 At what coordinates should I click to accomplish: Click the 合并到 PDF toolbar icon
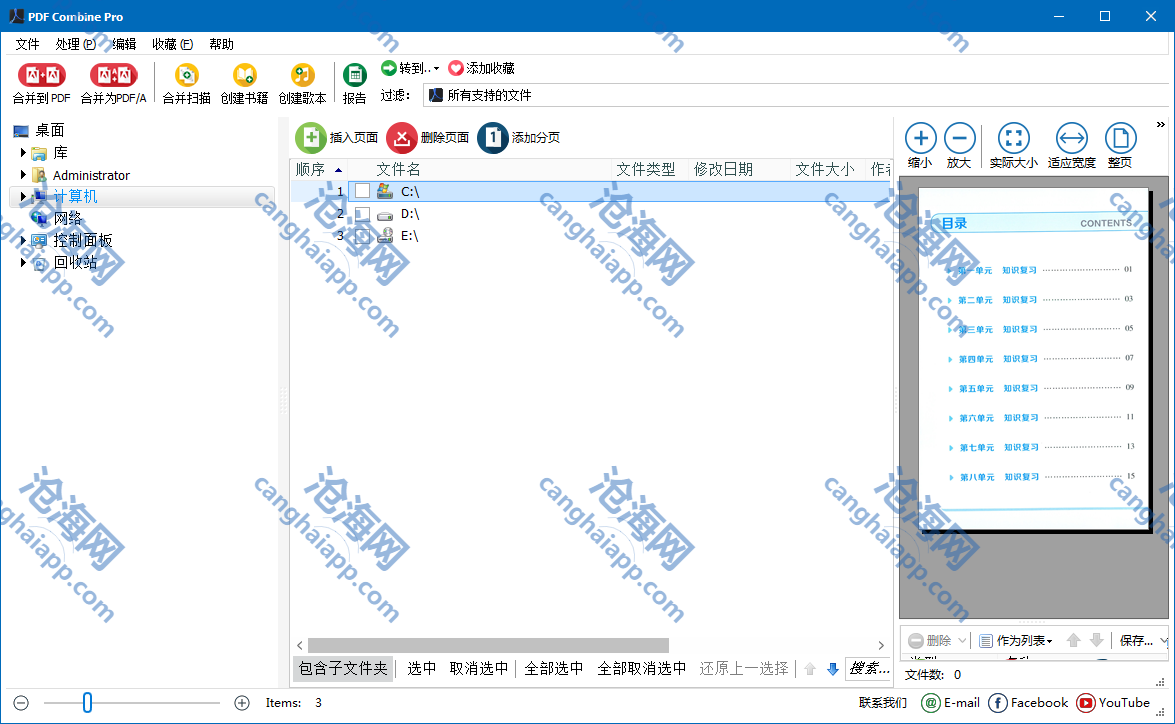point(42,75)
